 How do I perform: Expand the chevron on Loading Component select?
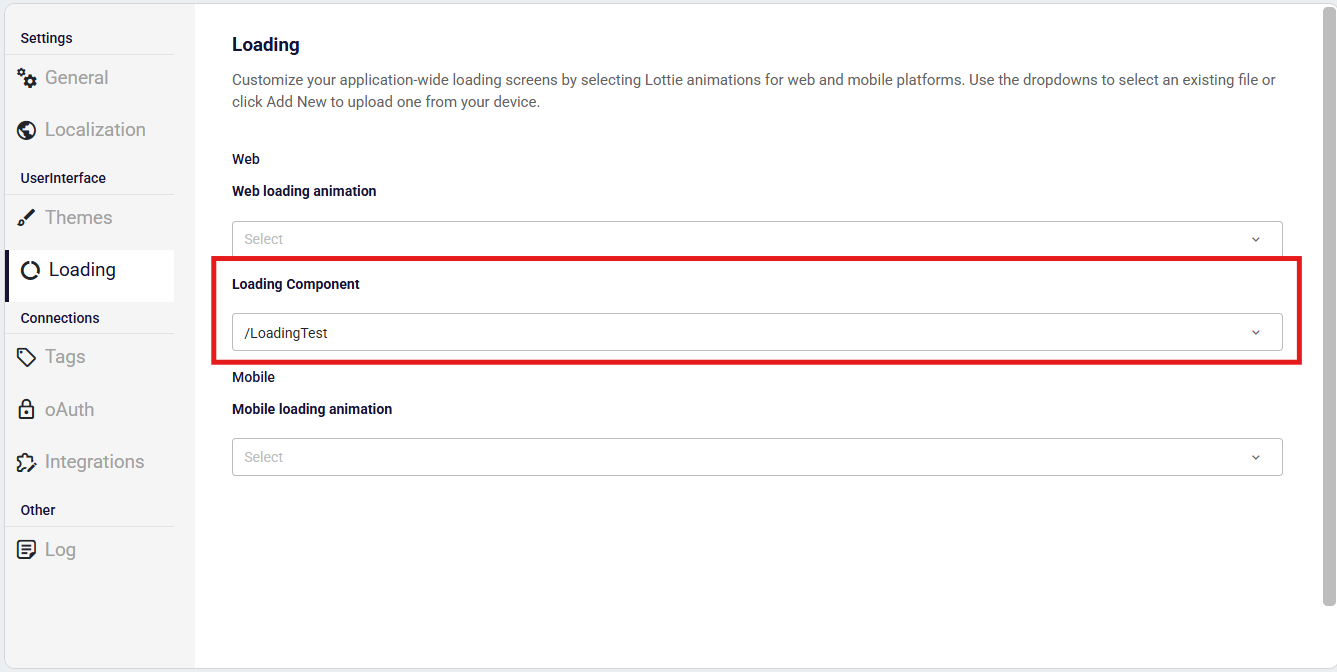coord(1256,333)
